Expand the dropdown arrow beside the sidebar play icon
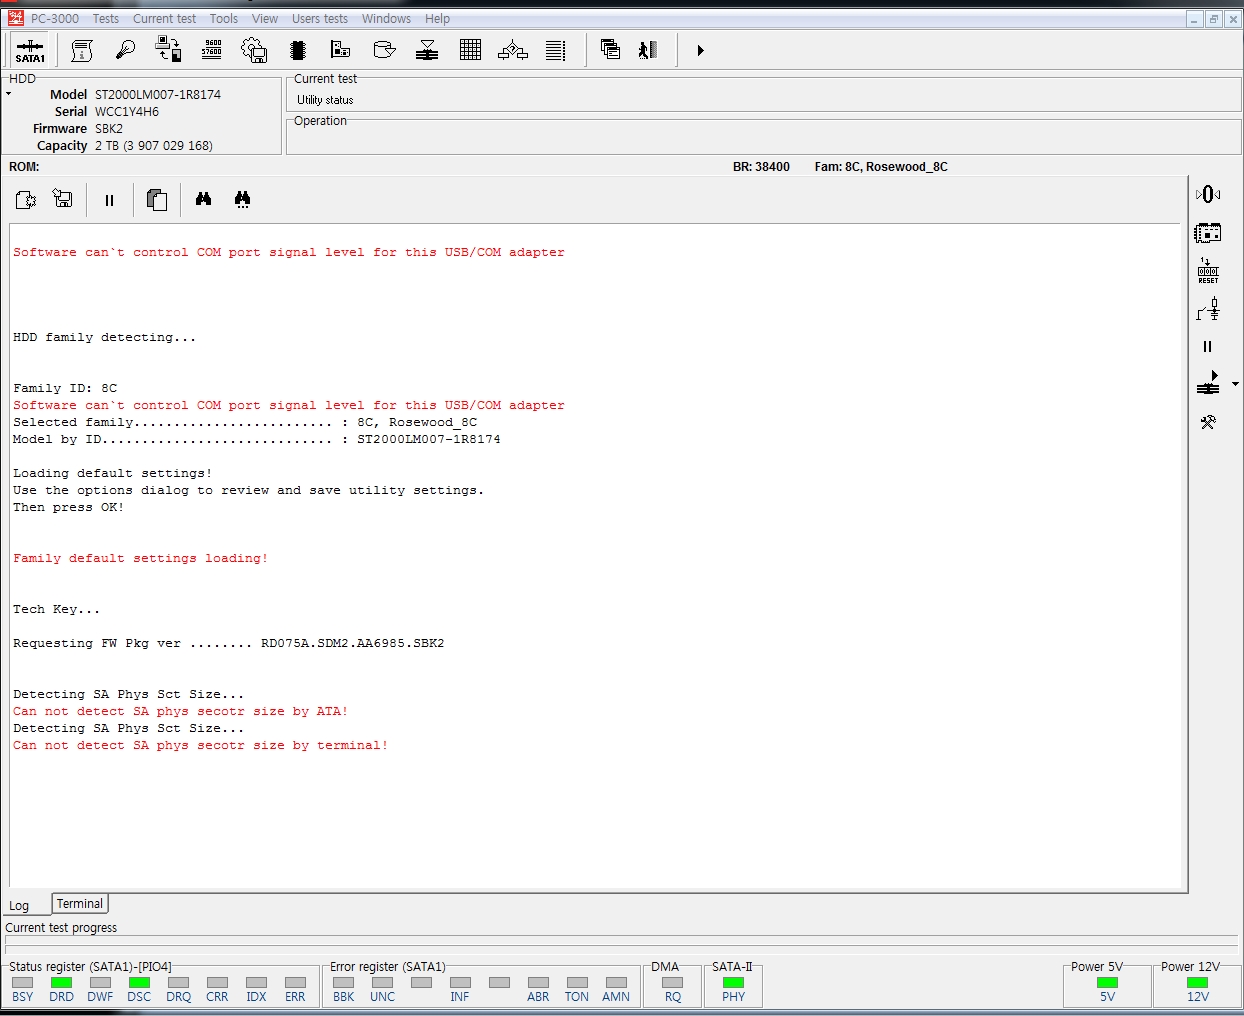1244x1016 pixels. pos(1235,384)
